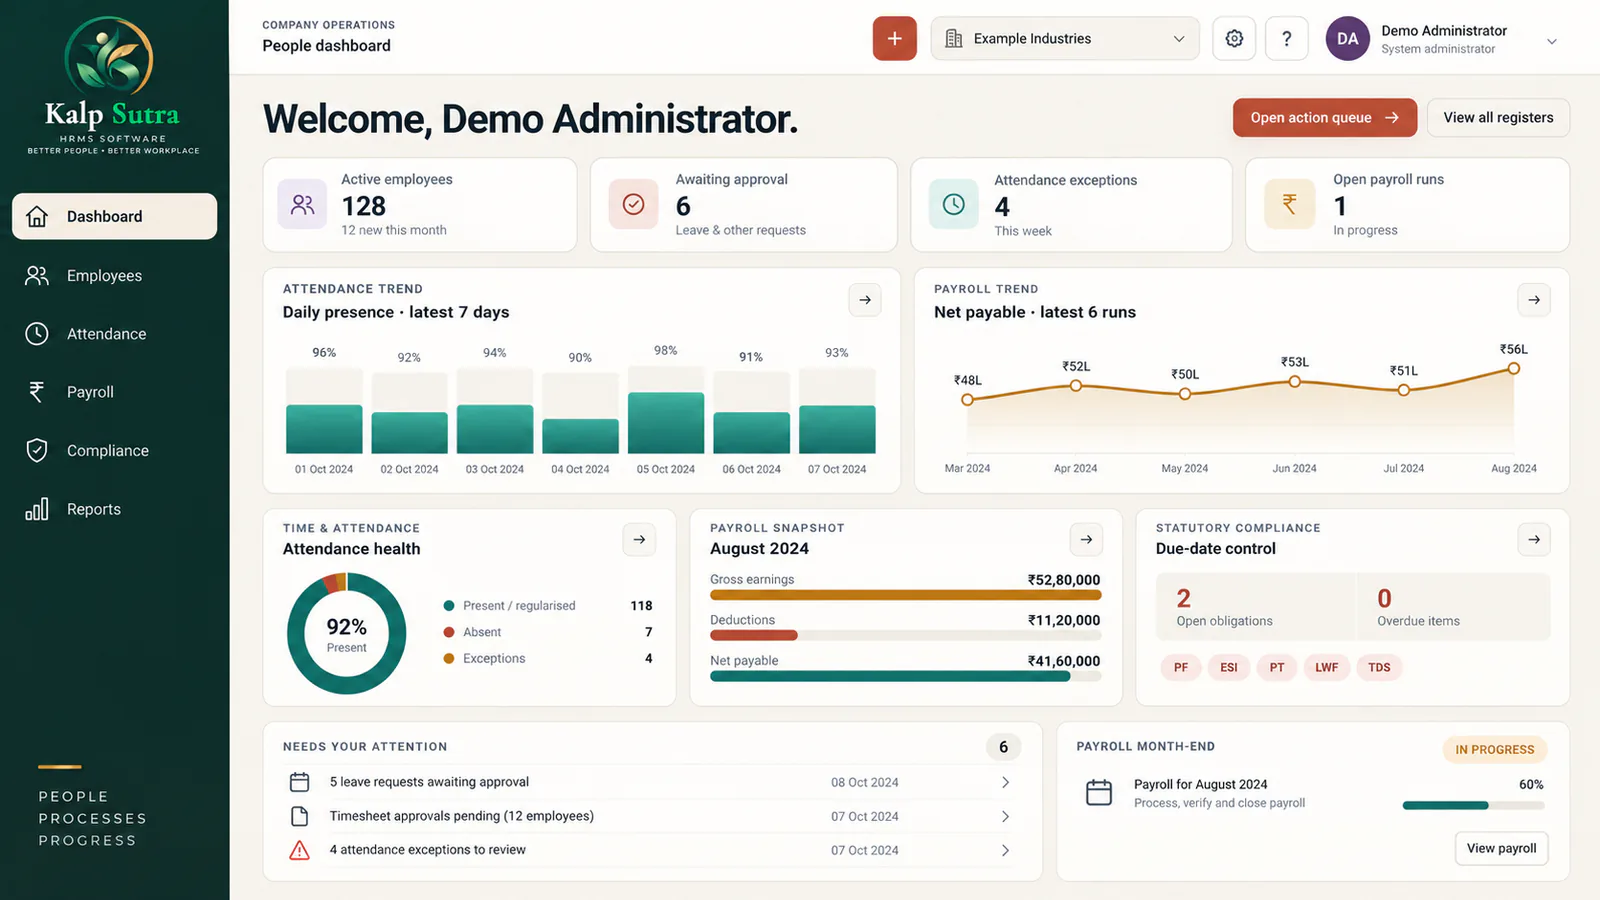The image size is (1600, 900).
Task: Expand the Demo Administrator account menu
Action: 1552,41
